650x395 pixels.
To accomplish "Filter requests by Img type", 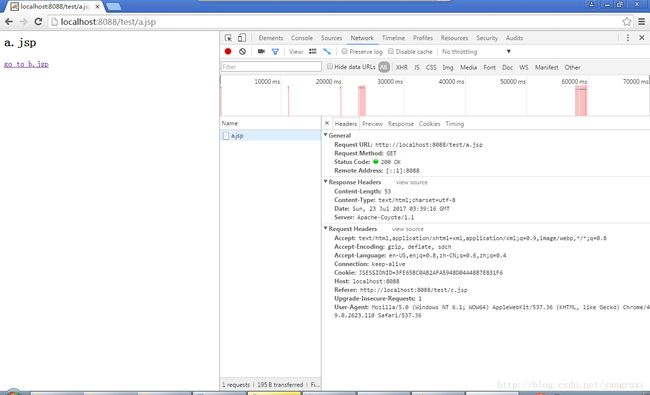I will click(x=448, y=67).
